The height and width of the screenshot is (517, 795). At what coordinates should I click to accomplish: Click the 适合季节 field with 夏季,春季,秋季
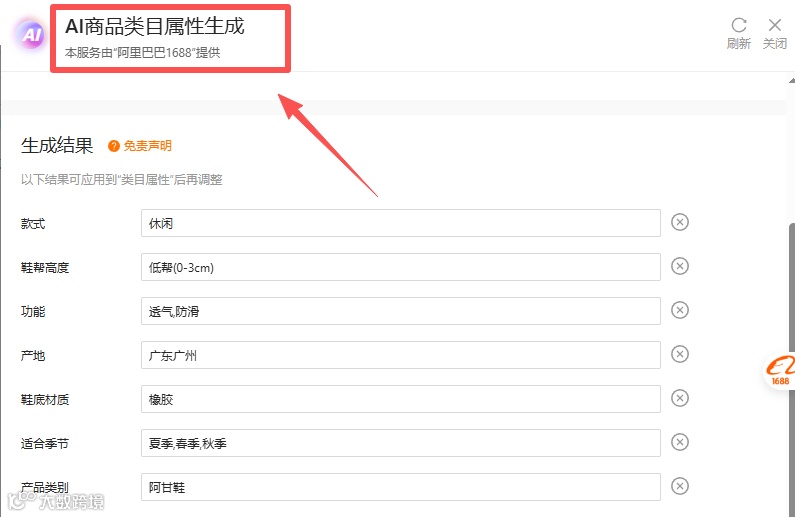401,443
